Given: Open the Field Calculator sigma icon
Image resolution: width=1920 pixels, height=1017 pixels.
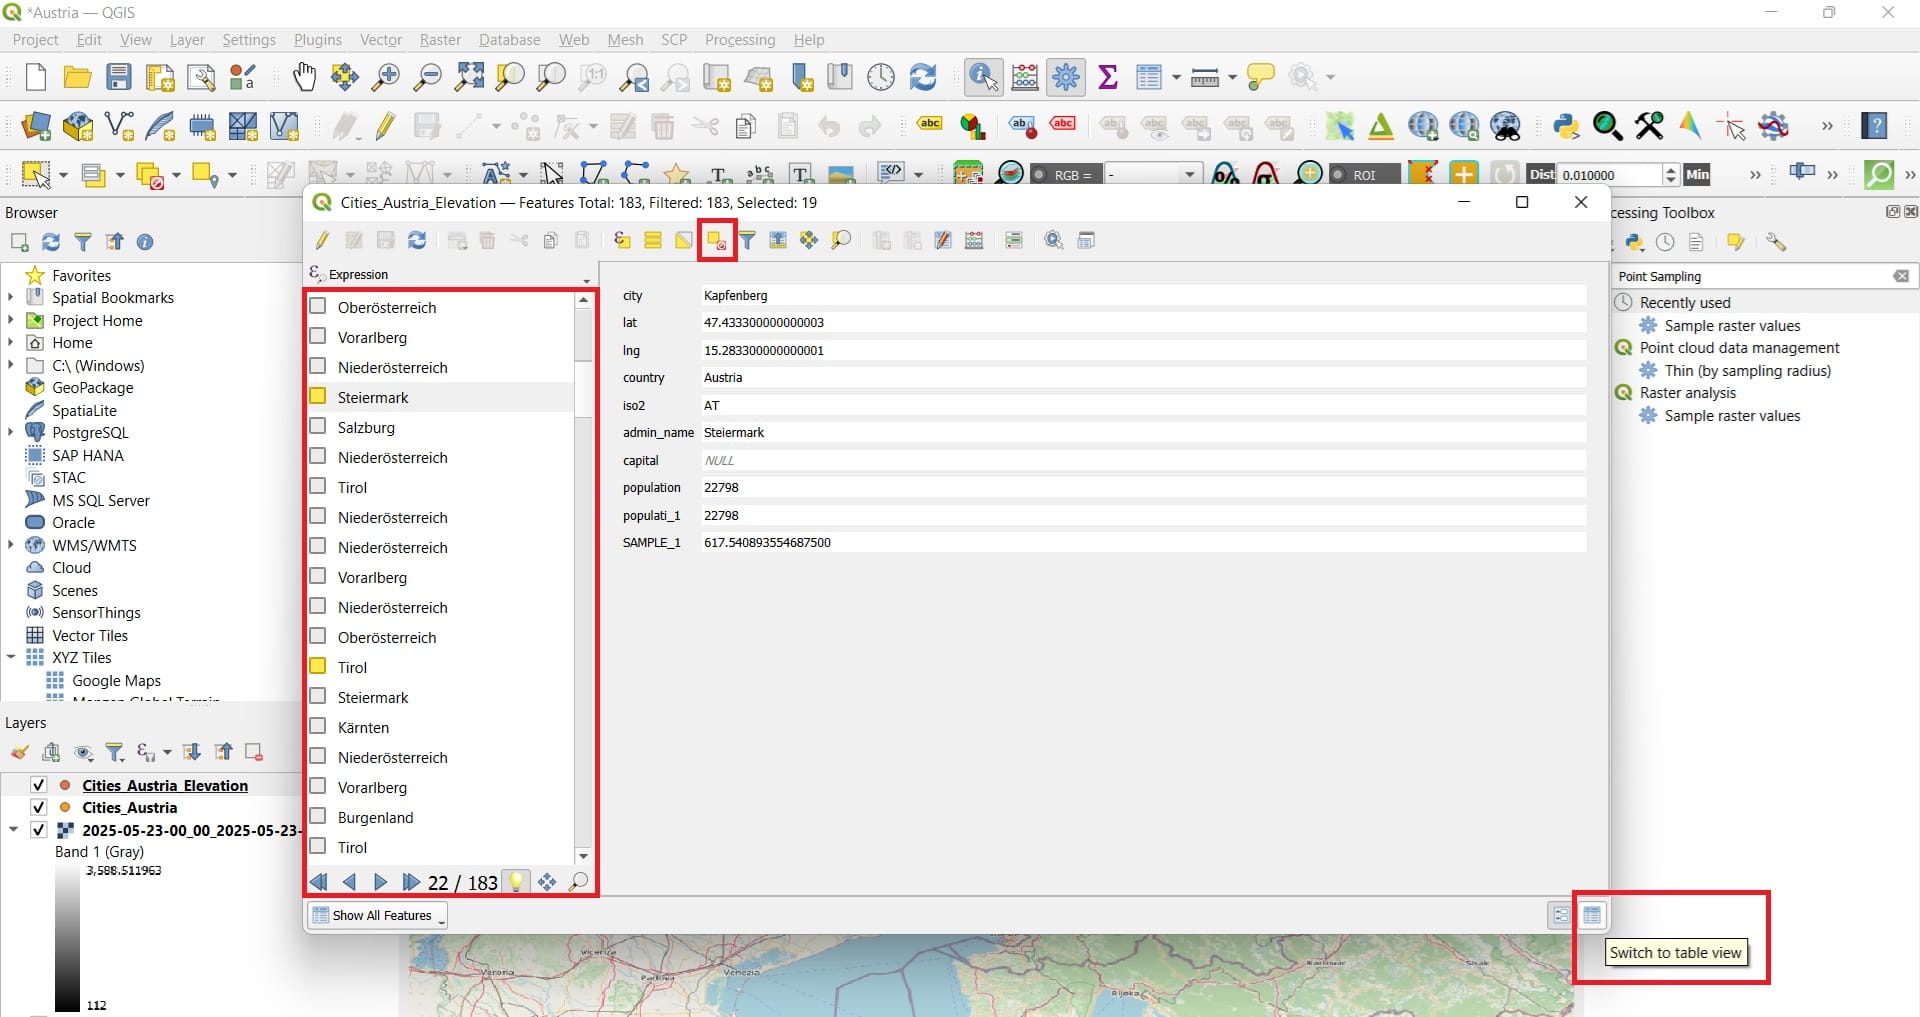Looking at the screenshot, I should click(1108, 77).
